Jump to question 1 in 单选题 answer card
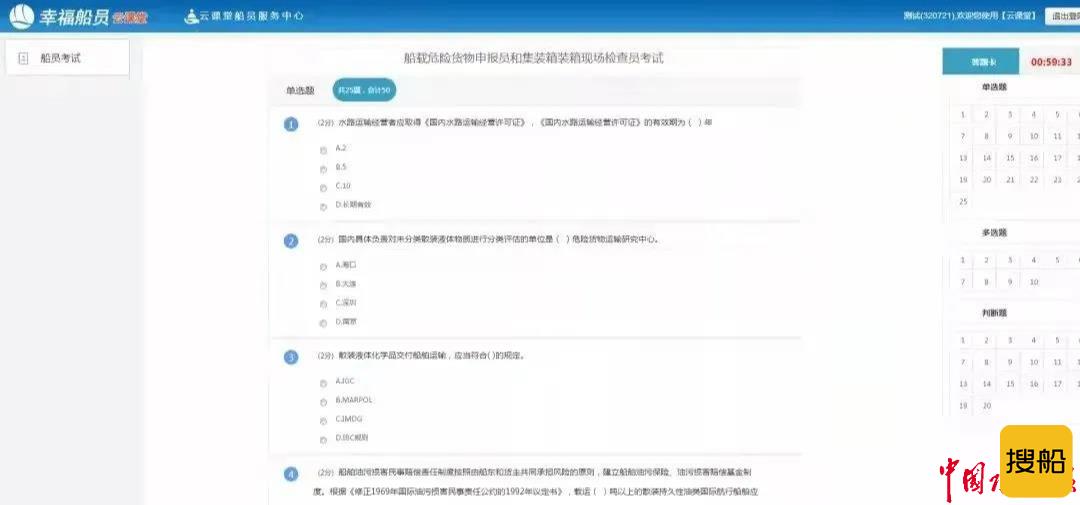1080x505 pixels. click(x=962, y=115)
